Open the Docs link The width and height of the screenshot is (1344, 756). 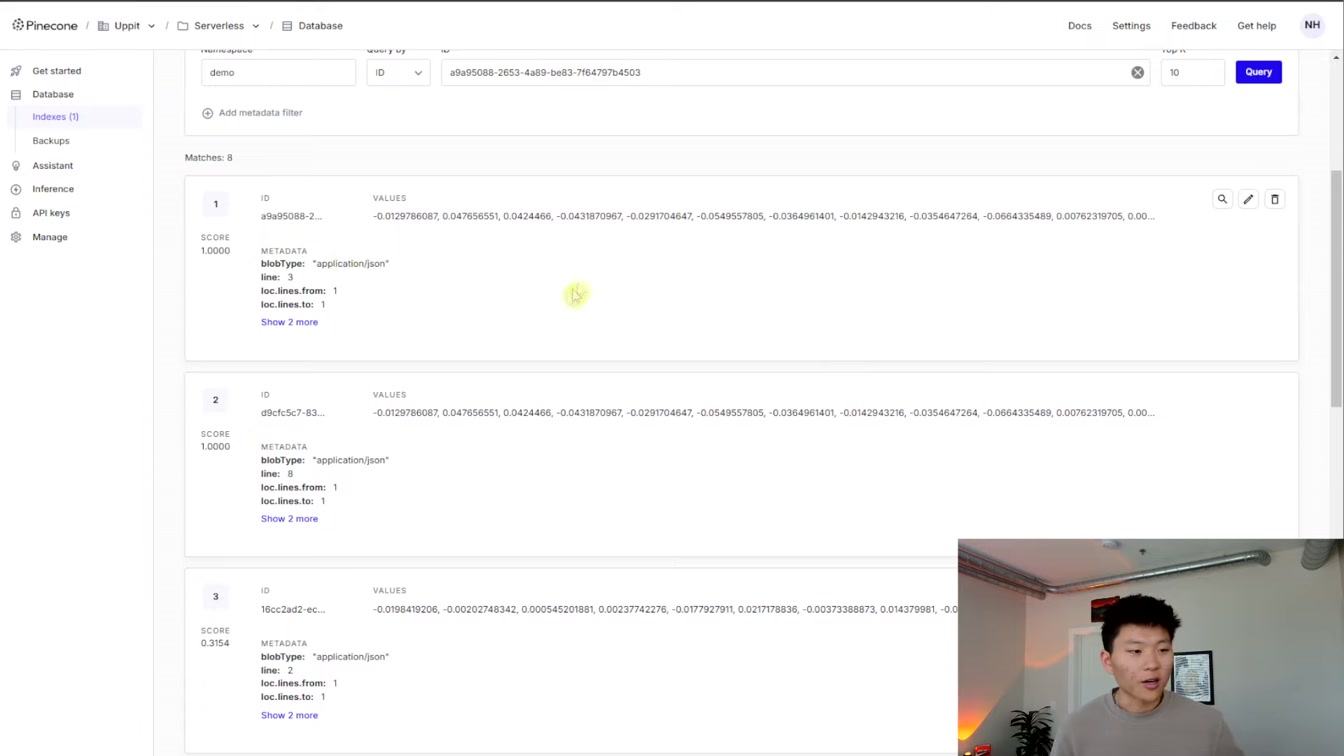1079,25
